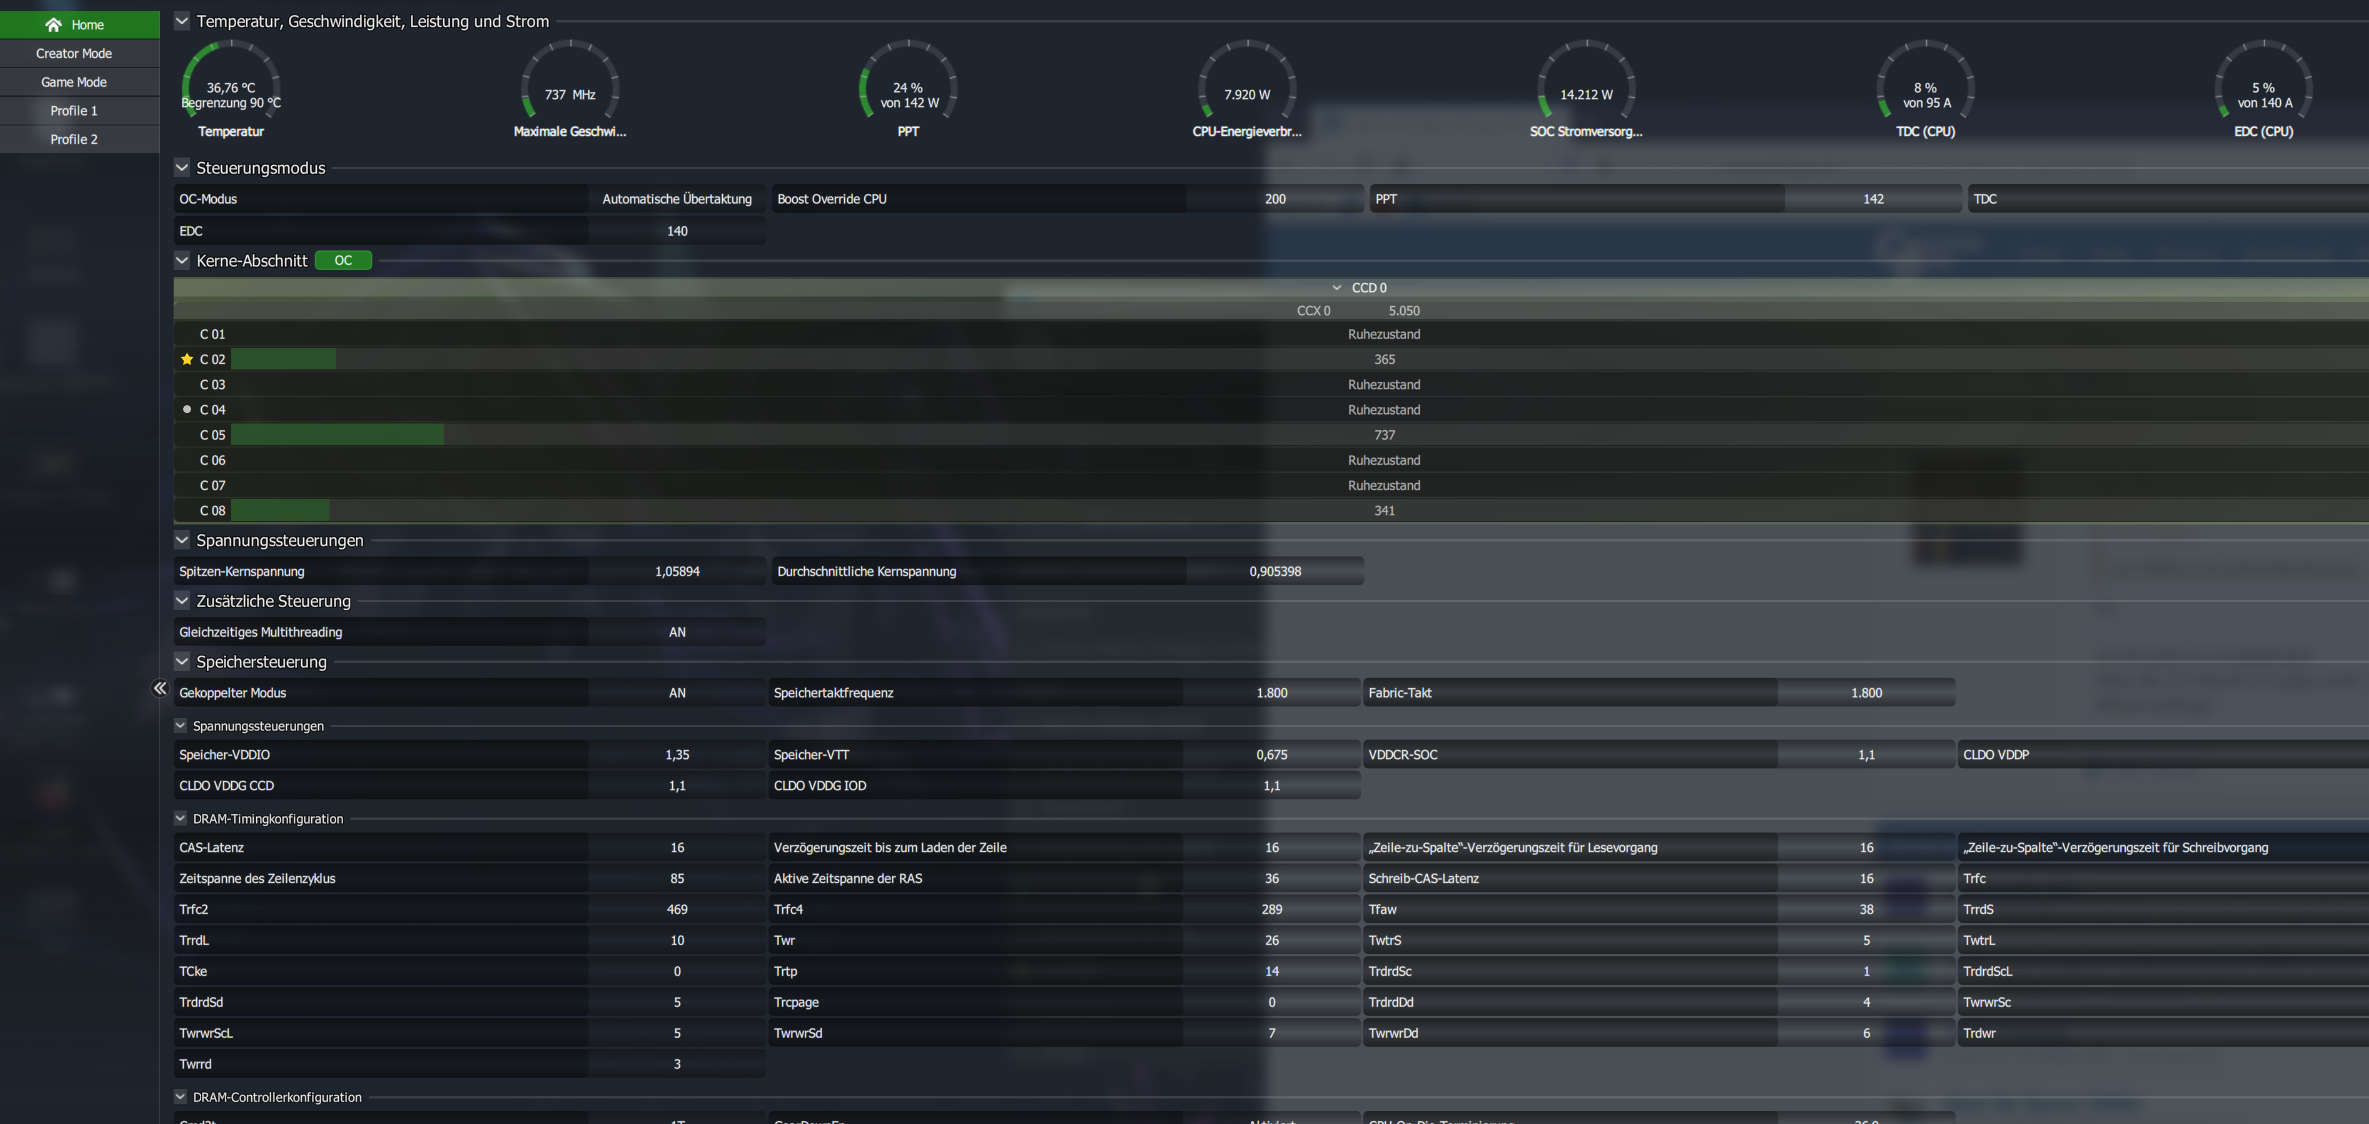2369x1124 pixels.
Task: Click the C 01 core row
Action: [x=1271, y=334]
